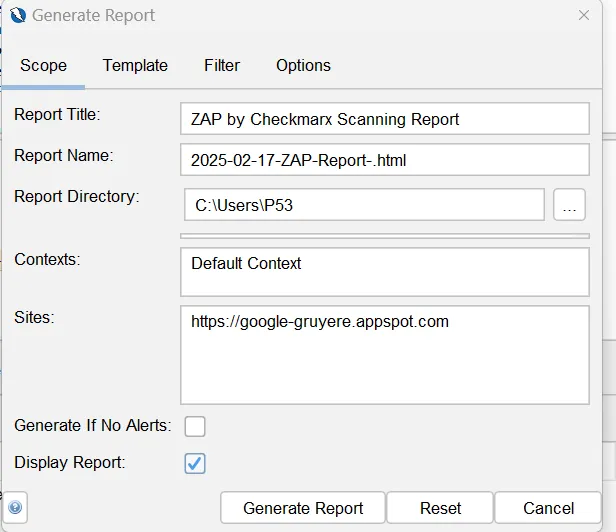616x532 pixels.
Task: Focus the Report Name text box
Action: pyautogui.click(x=385, y=160)
